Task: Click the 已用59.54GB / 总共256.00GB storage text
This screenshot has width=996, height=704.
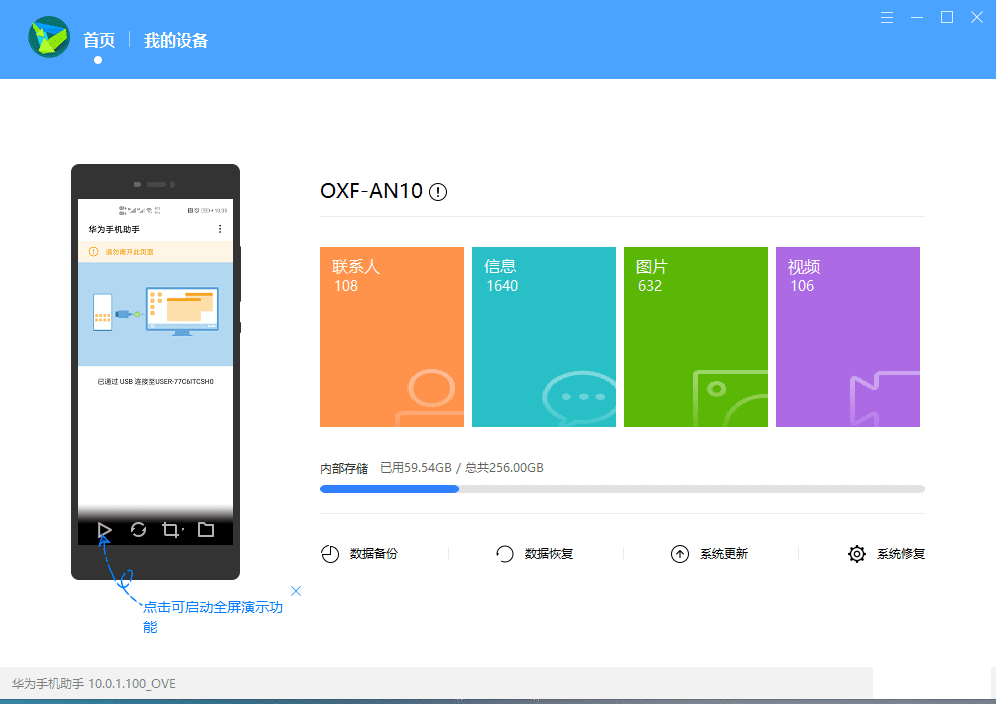Action: point(462,468)
